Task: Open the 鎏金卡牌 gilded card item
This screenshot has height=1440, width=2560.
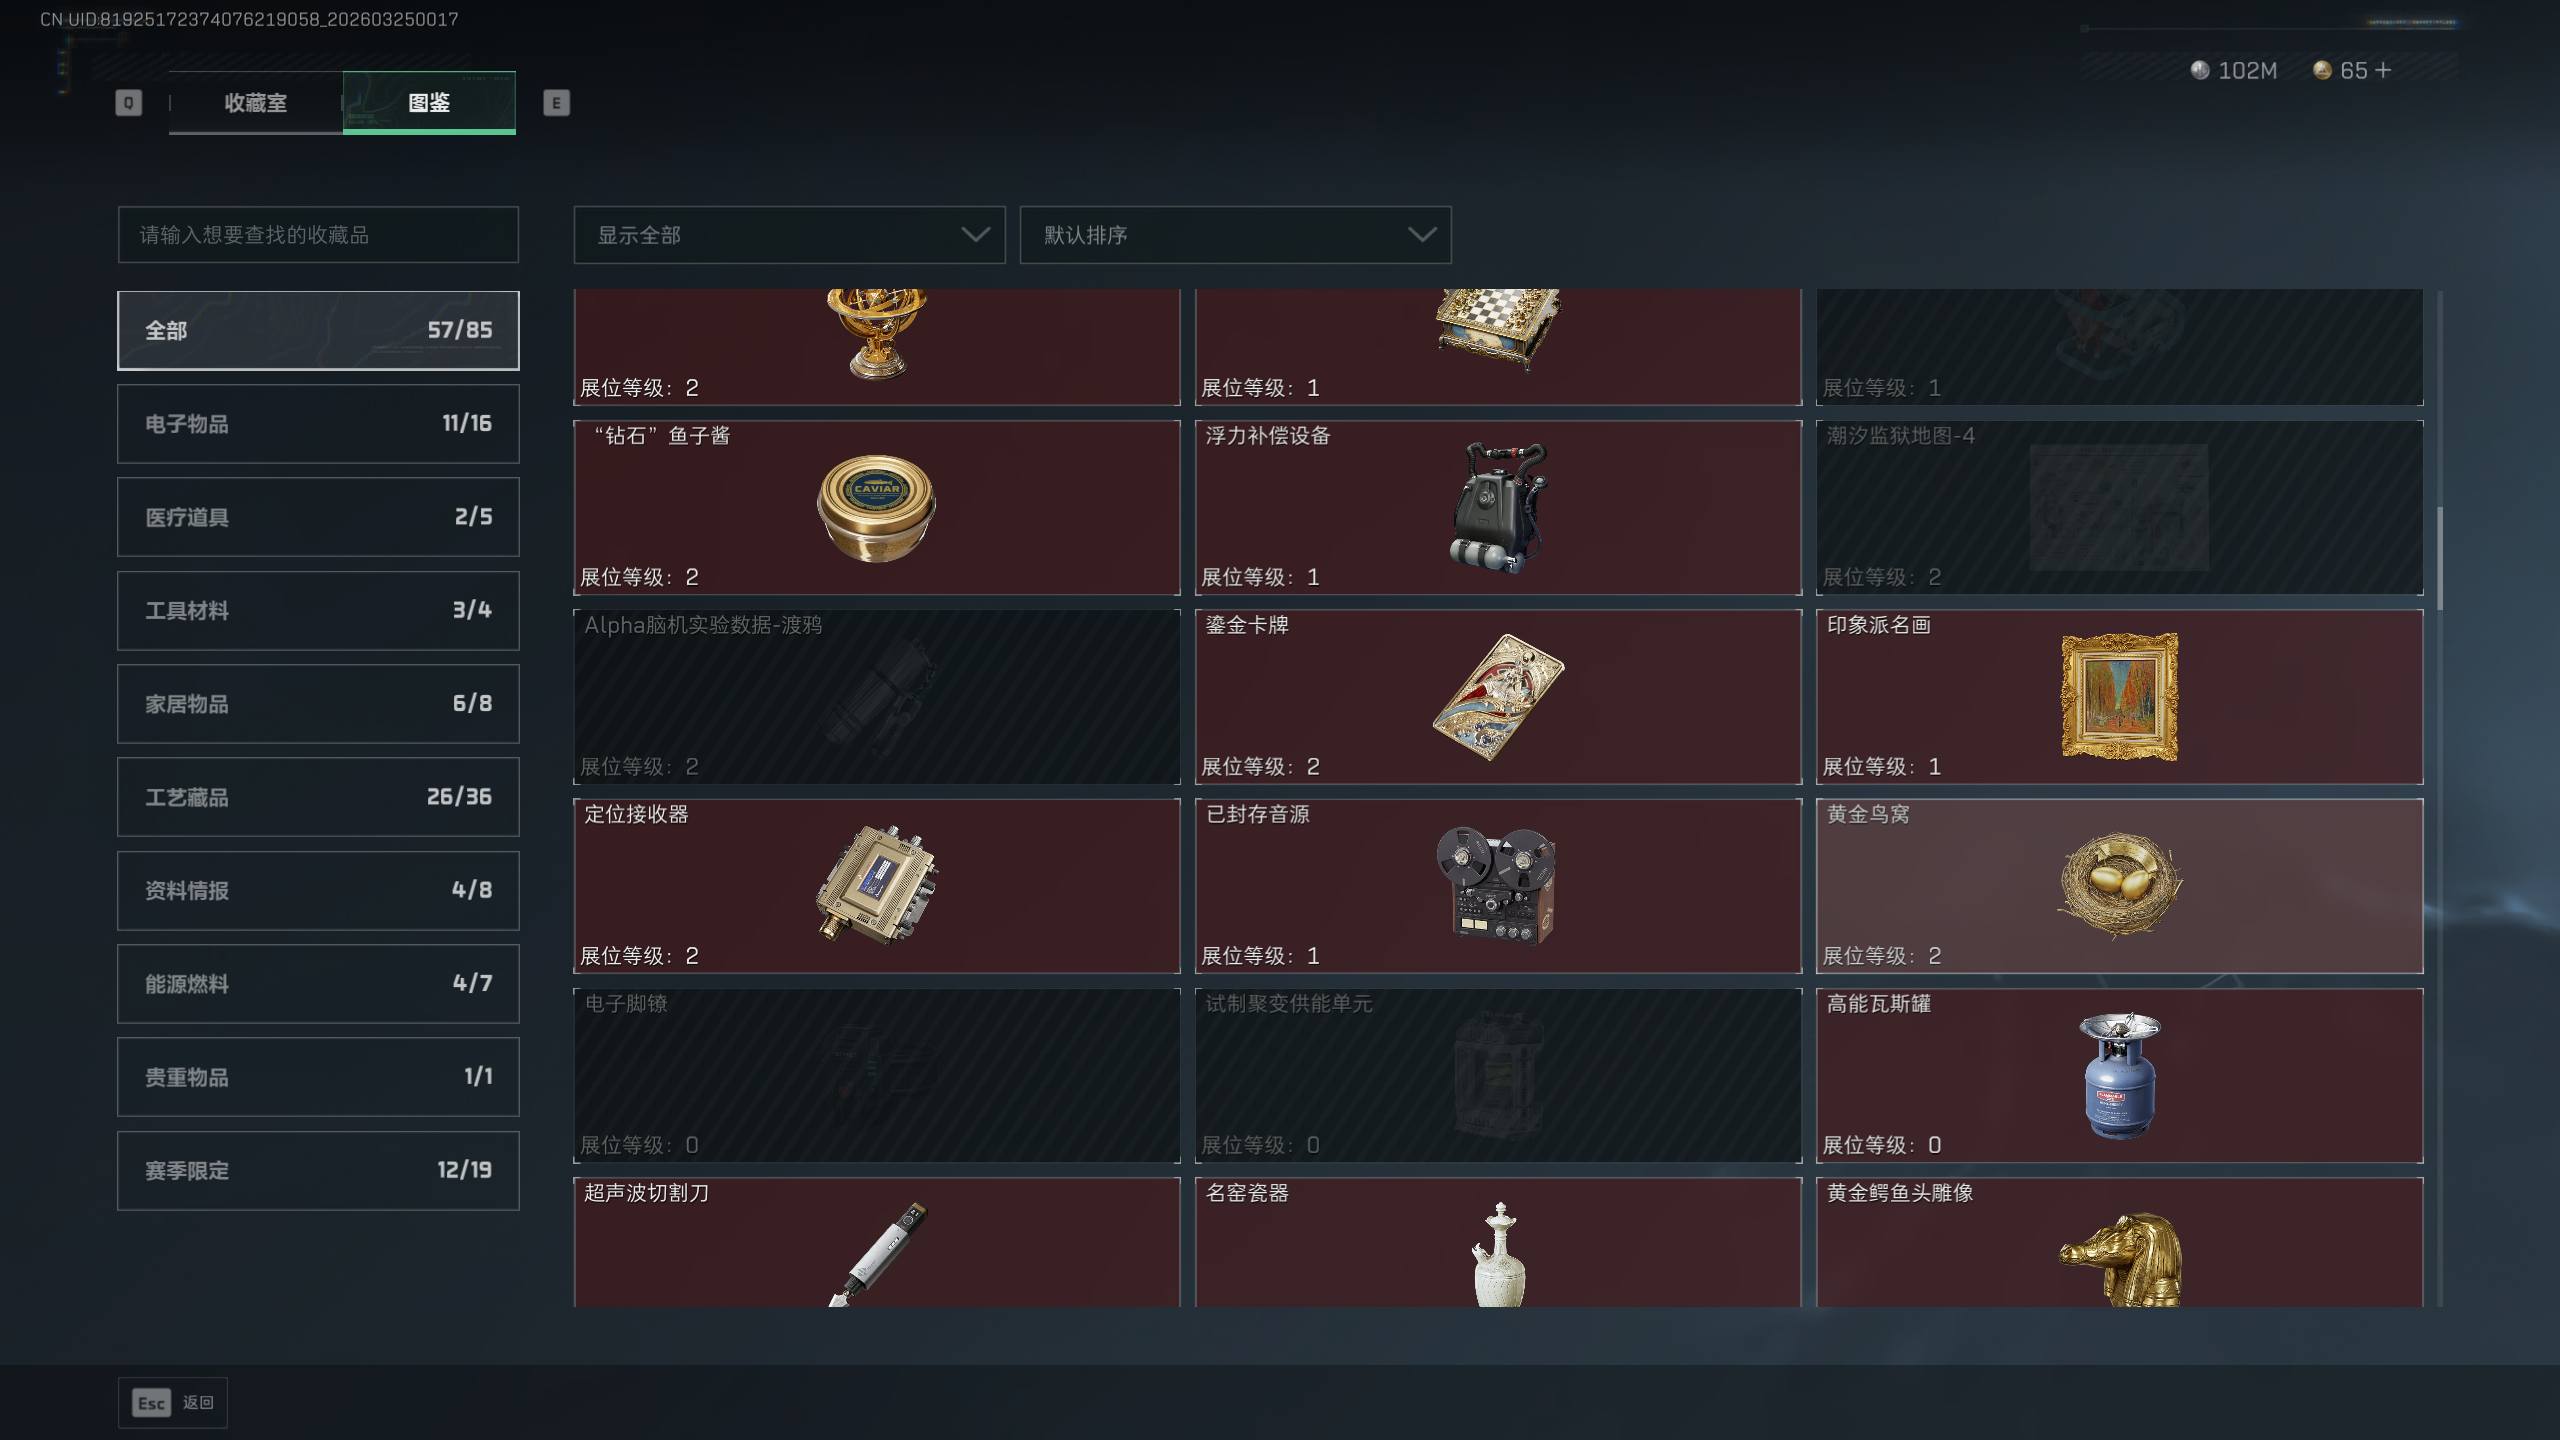Action: (x=1497, y=697)
